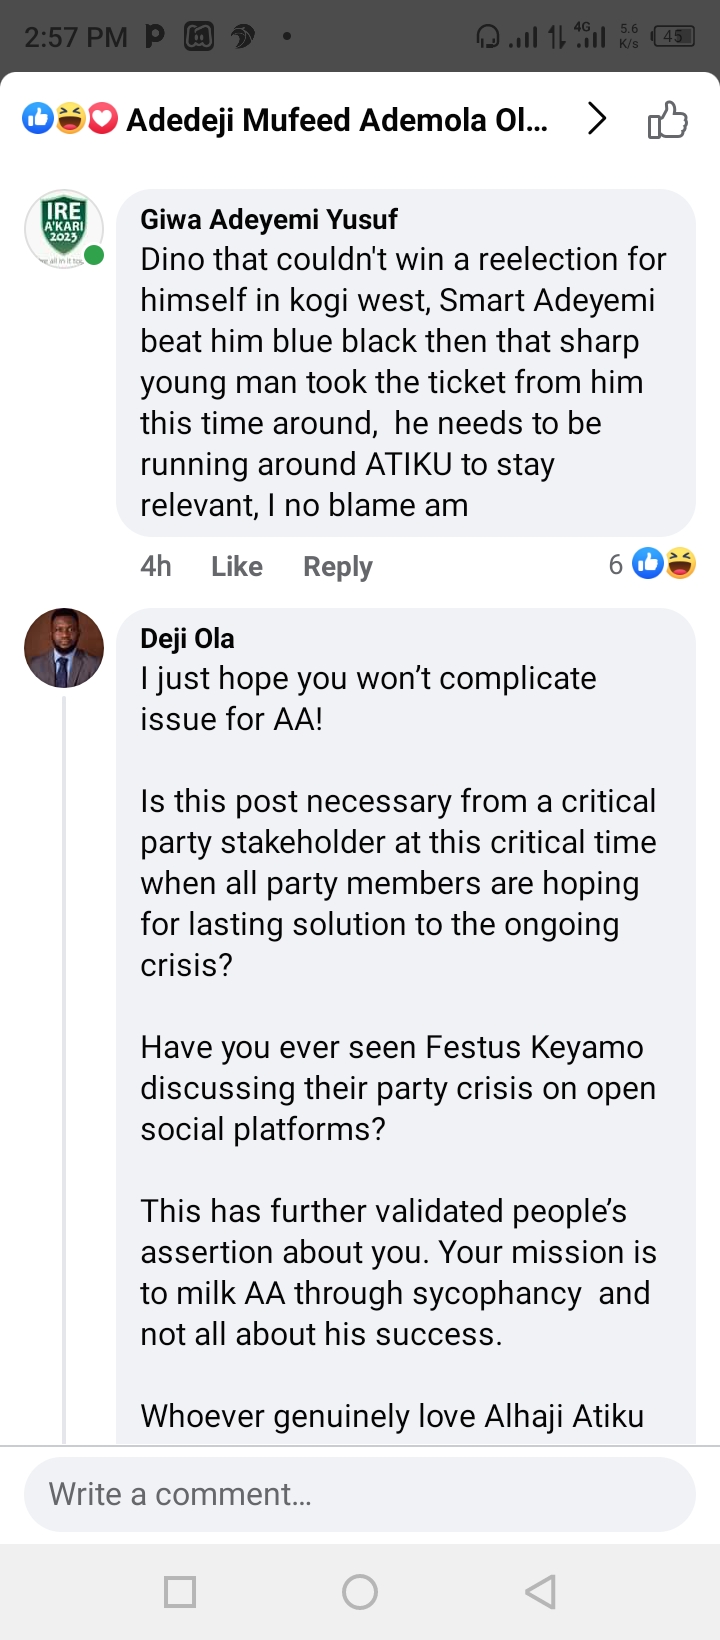Tap the Giwa Adeyemi Yusuf name link
Image resolution: width=720 pixels, height=1640 pixels.
(269, 219)
